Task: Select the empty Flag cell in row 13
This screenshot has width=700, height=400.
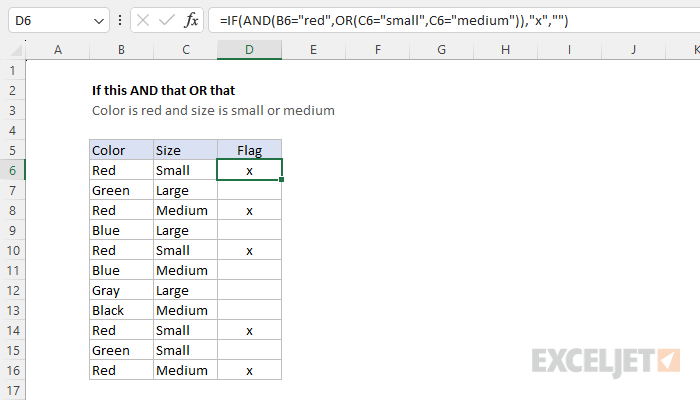Action: [x=249, y=310]
